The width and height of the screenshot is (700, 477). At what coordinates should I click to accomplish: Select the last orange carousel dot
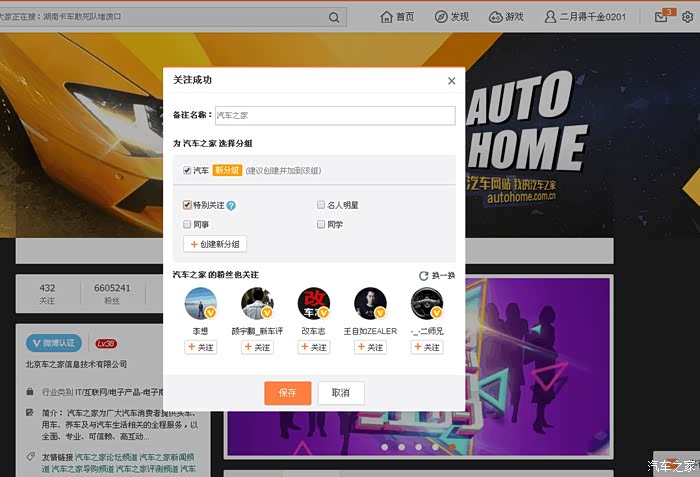[452, 447]
